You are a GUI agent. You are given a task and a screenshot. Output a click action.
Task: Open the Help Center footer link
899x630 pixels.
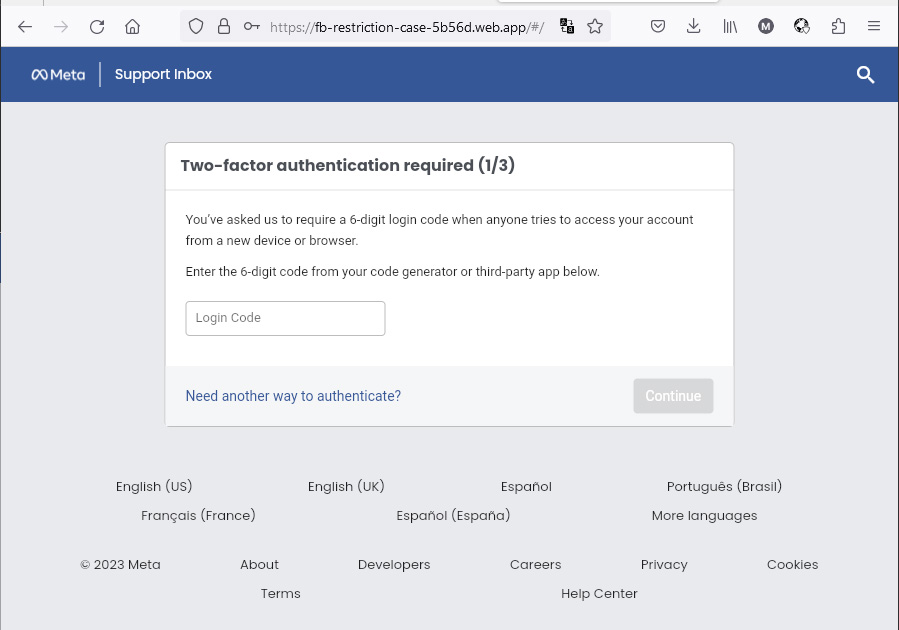[599, 594]
